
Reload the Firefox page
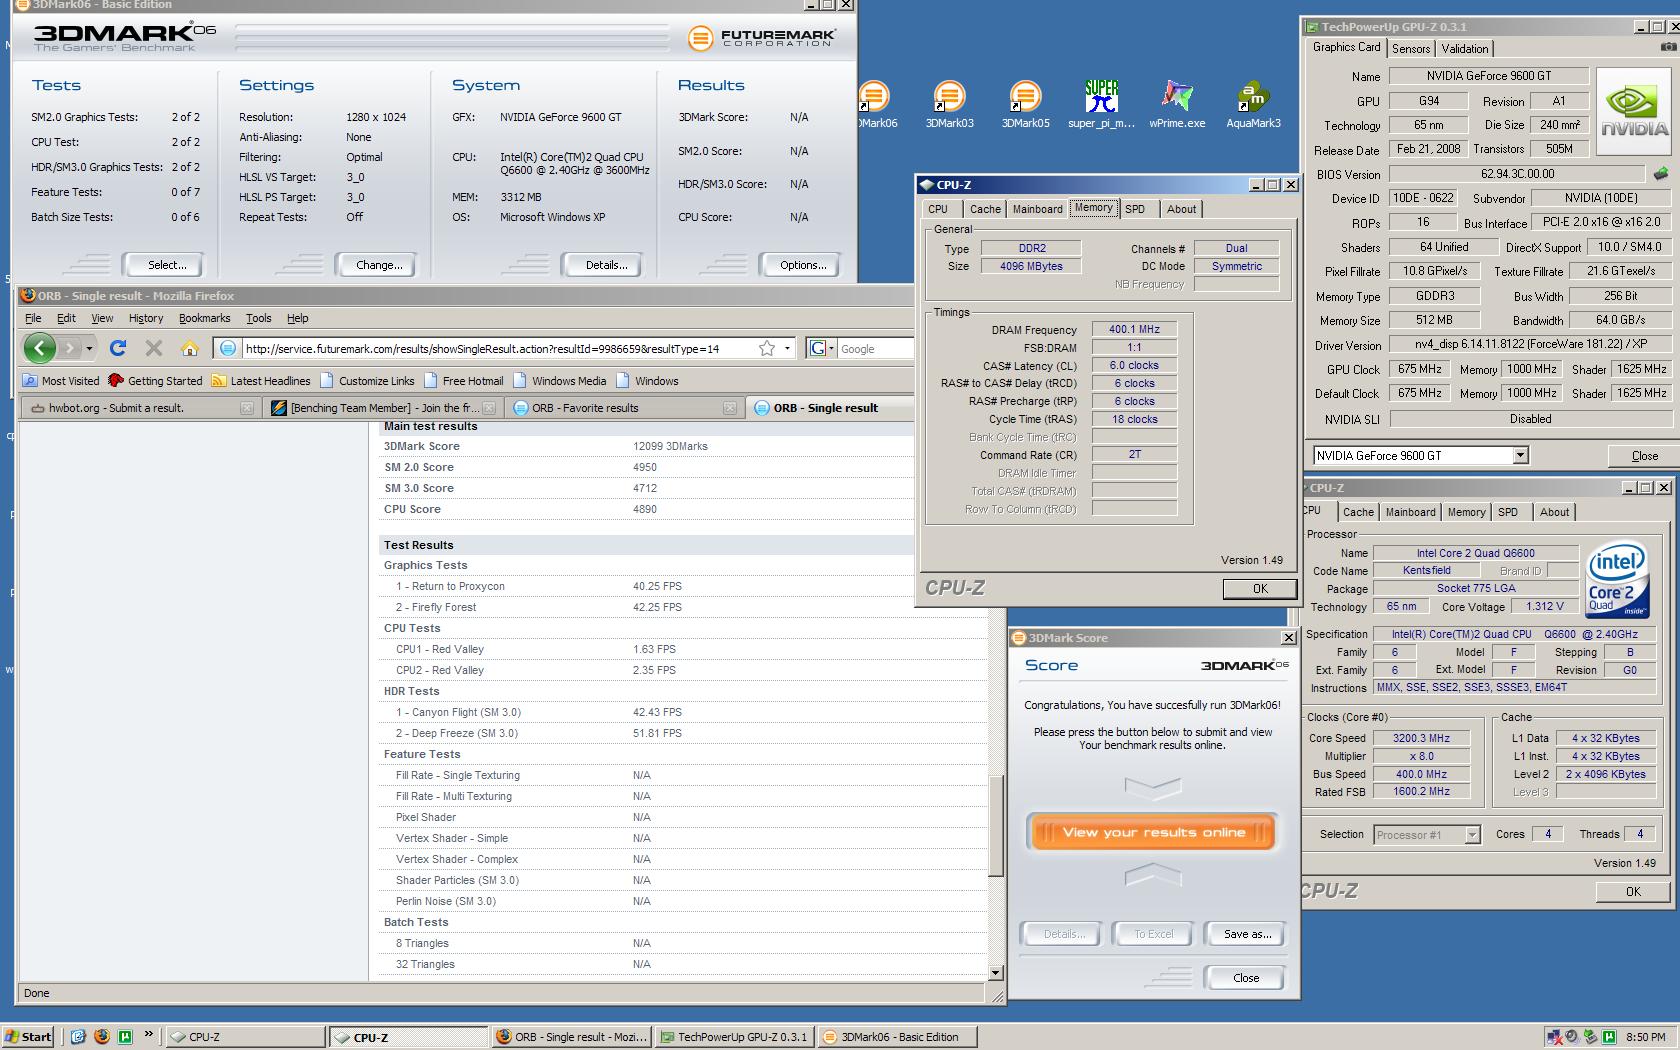tap(118, 348)
